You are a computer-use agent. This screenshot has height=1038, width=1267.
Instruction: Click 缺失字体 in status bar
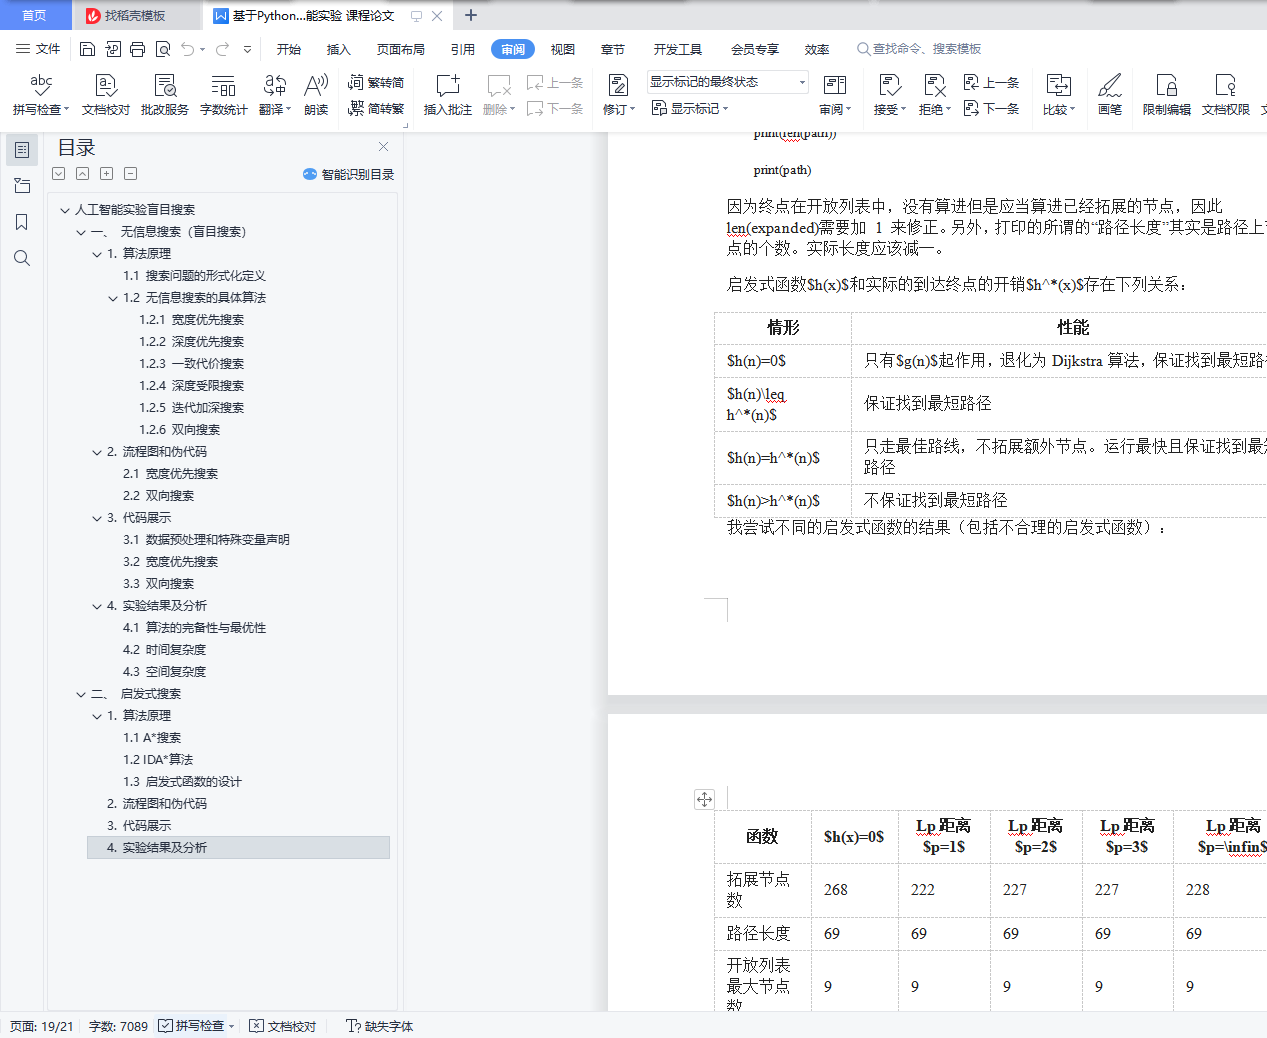(x=379, y=1026)
